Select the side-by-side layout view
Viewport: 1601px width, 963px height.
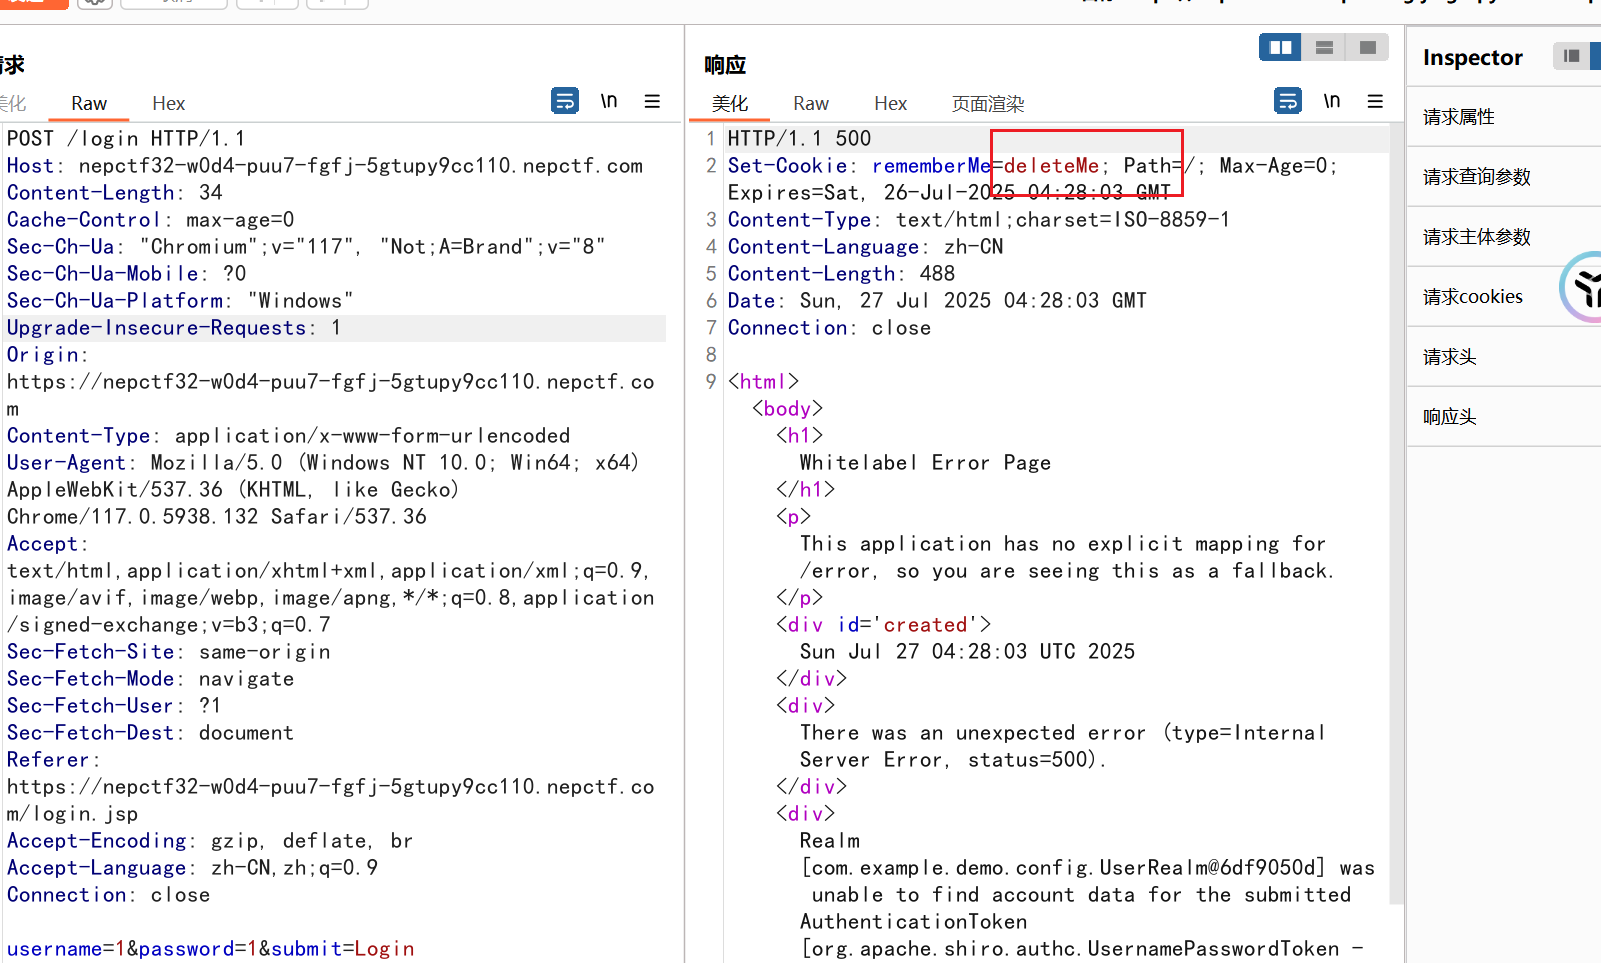point(1280,47)
